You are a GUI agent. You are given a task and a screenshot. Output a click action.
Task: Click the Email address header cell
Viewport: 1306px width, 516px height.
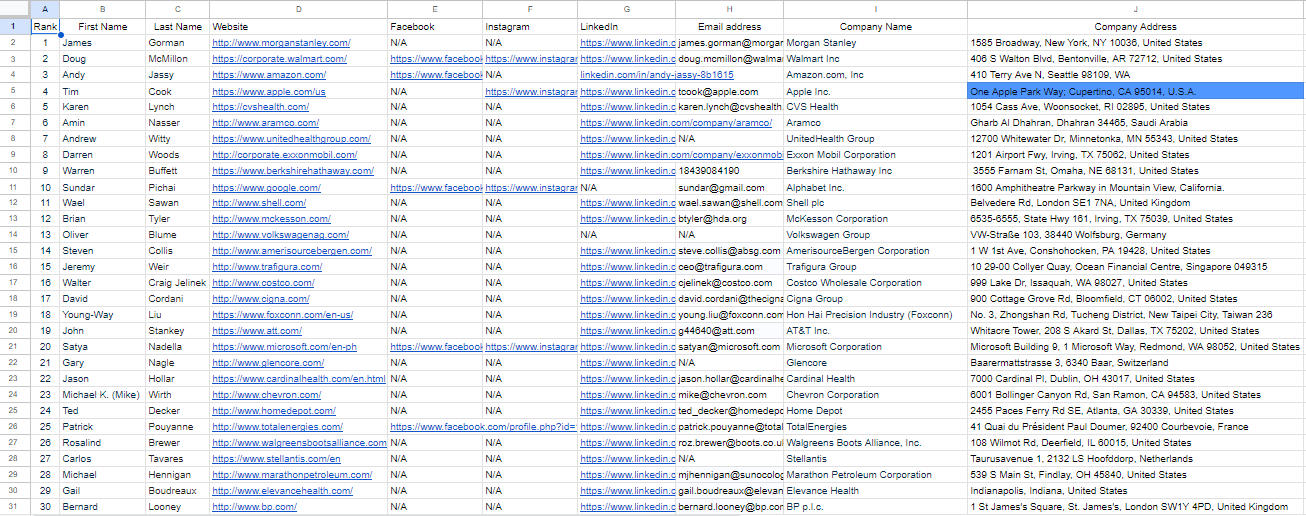tap(730, 27)
